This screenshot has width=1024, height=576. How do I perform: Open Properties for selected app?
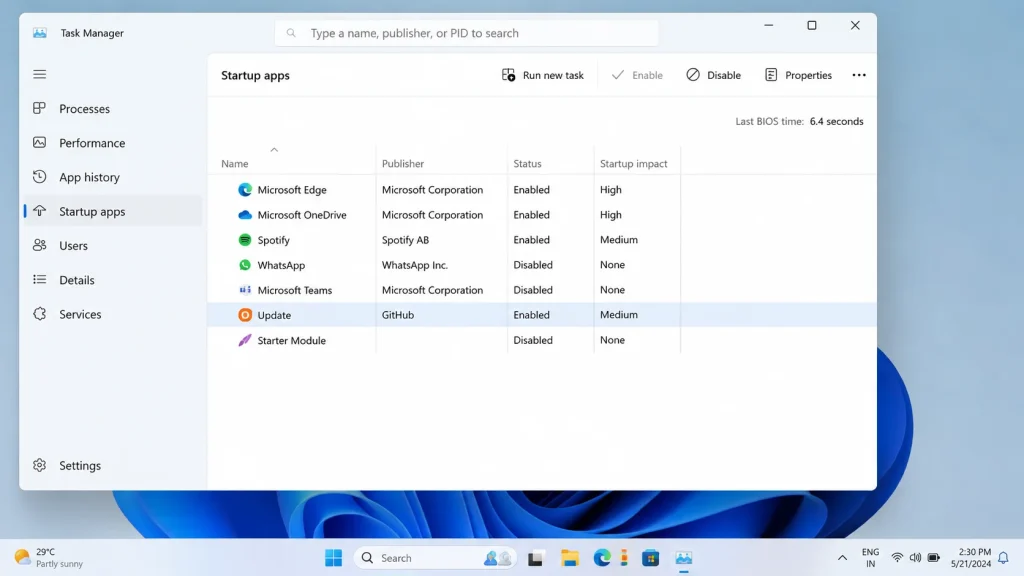point(798,75)
